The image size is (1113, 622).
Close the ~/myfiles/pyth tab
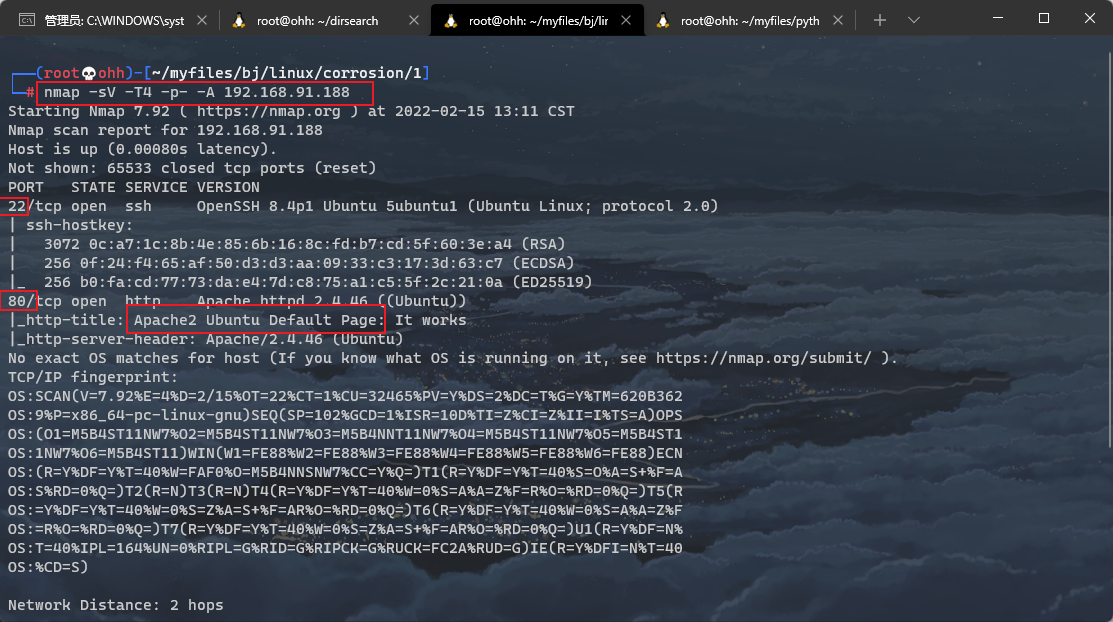[838, 20]
